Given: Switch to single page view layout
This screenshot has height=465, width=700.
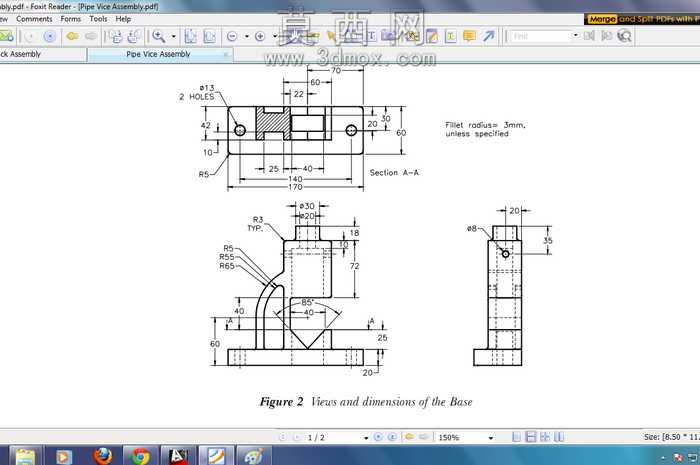Looking at the screenshot, I should pyautogui.click(x=517, y=437).
